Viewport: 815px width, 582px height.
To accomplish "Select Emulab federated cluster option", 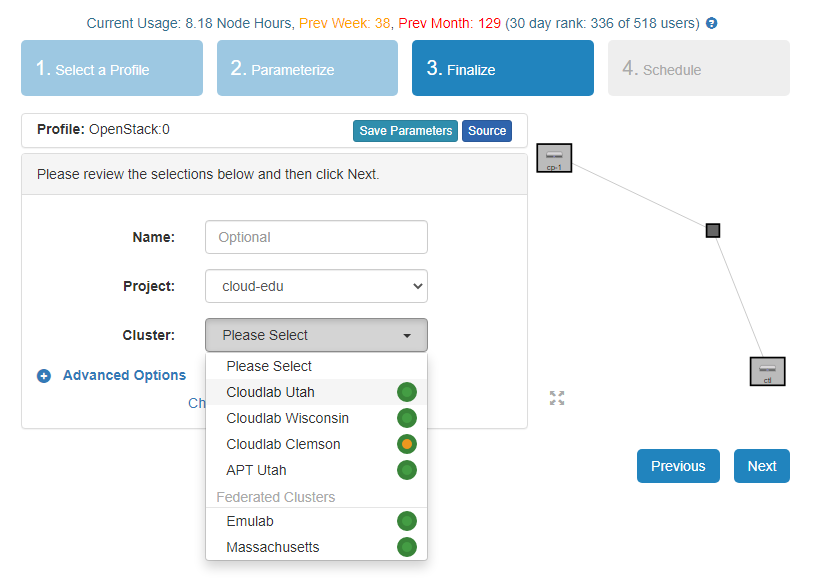I will 250,521.
